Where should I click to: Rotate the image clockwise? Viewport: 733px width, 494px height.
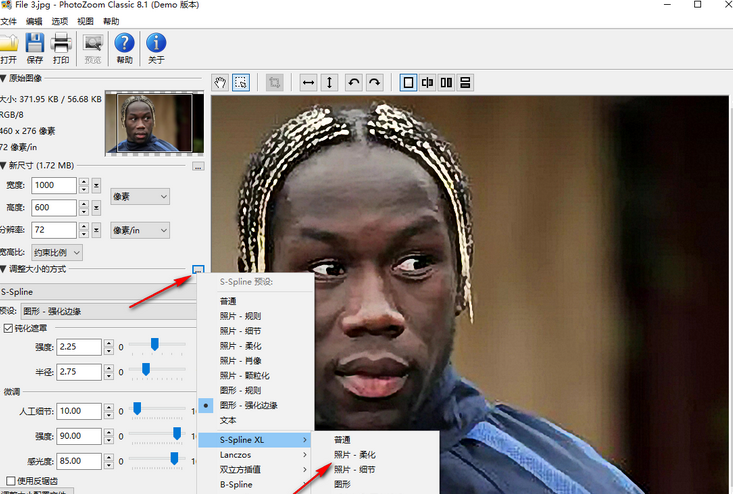coord(374,82)
